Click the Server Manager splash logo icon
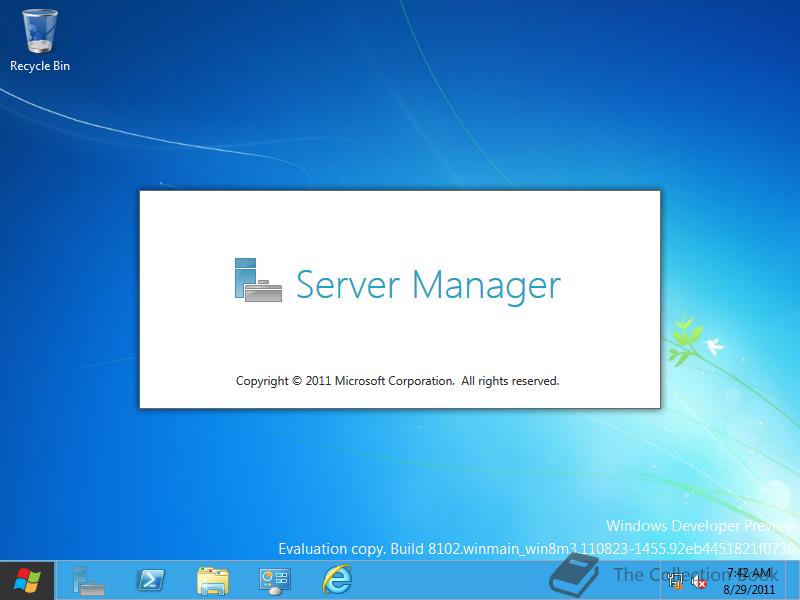The width and height of the screenshot is (800, 600). pos(258,280)
